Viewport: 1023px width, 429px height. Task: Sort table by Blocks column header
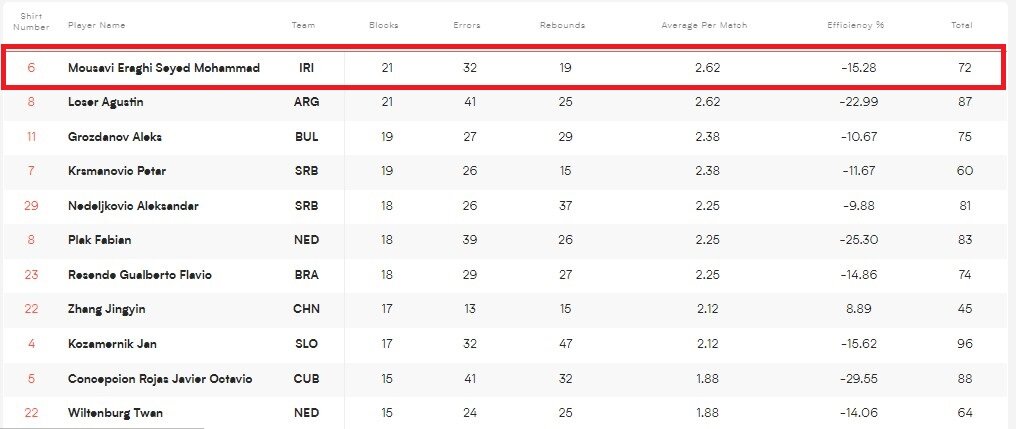(383, 25)
